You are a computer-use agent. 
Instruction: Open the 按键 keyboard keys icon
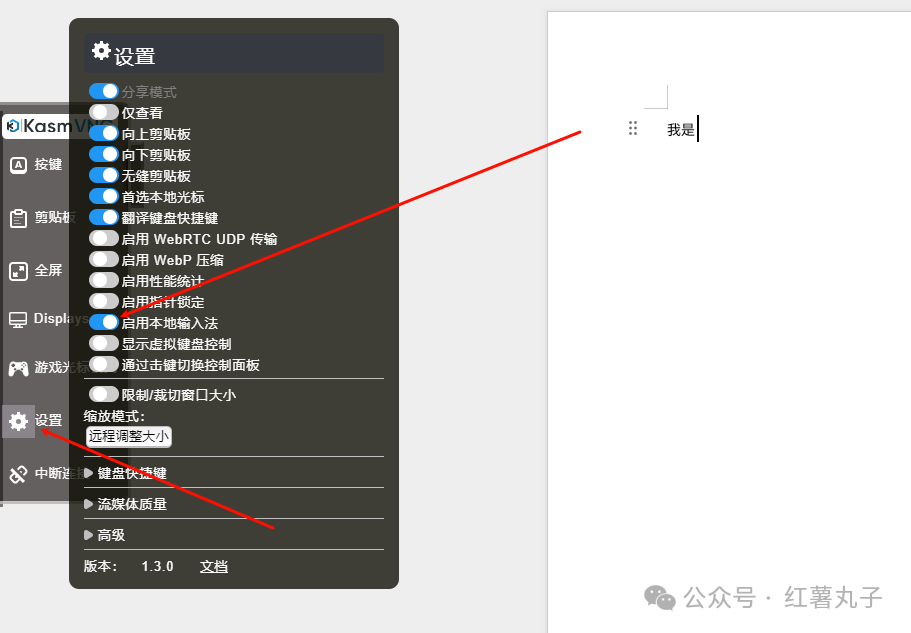(19, 165)
